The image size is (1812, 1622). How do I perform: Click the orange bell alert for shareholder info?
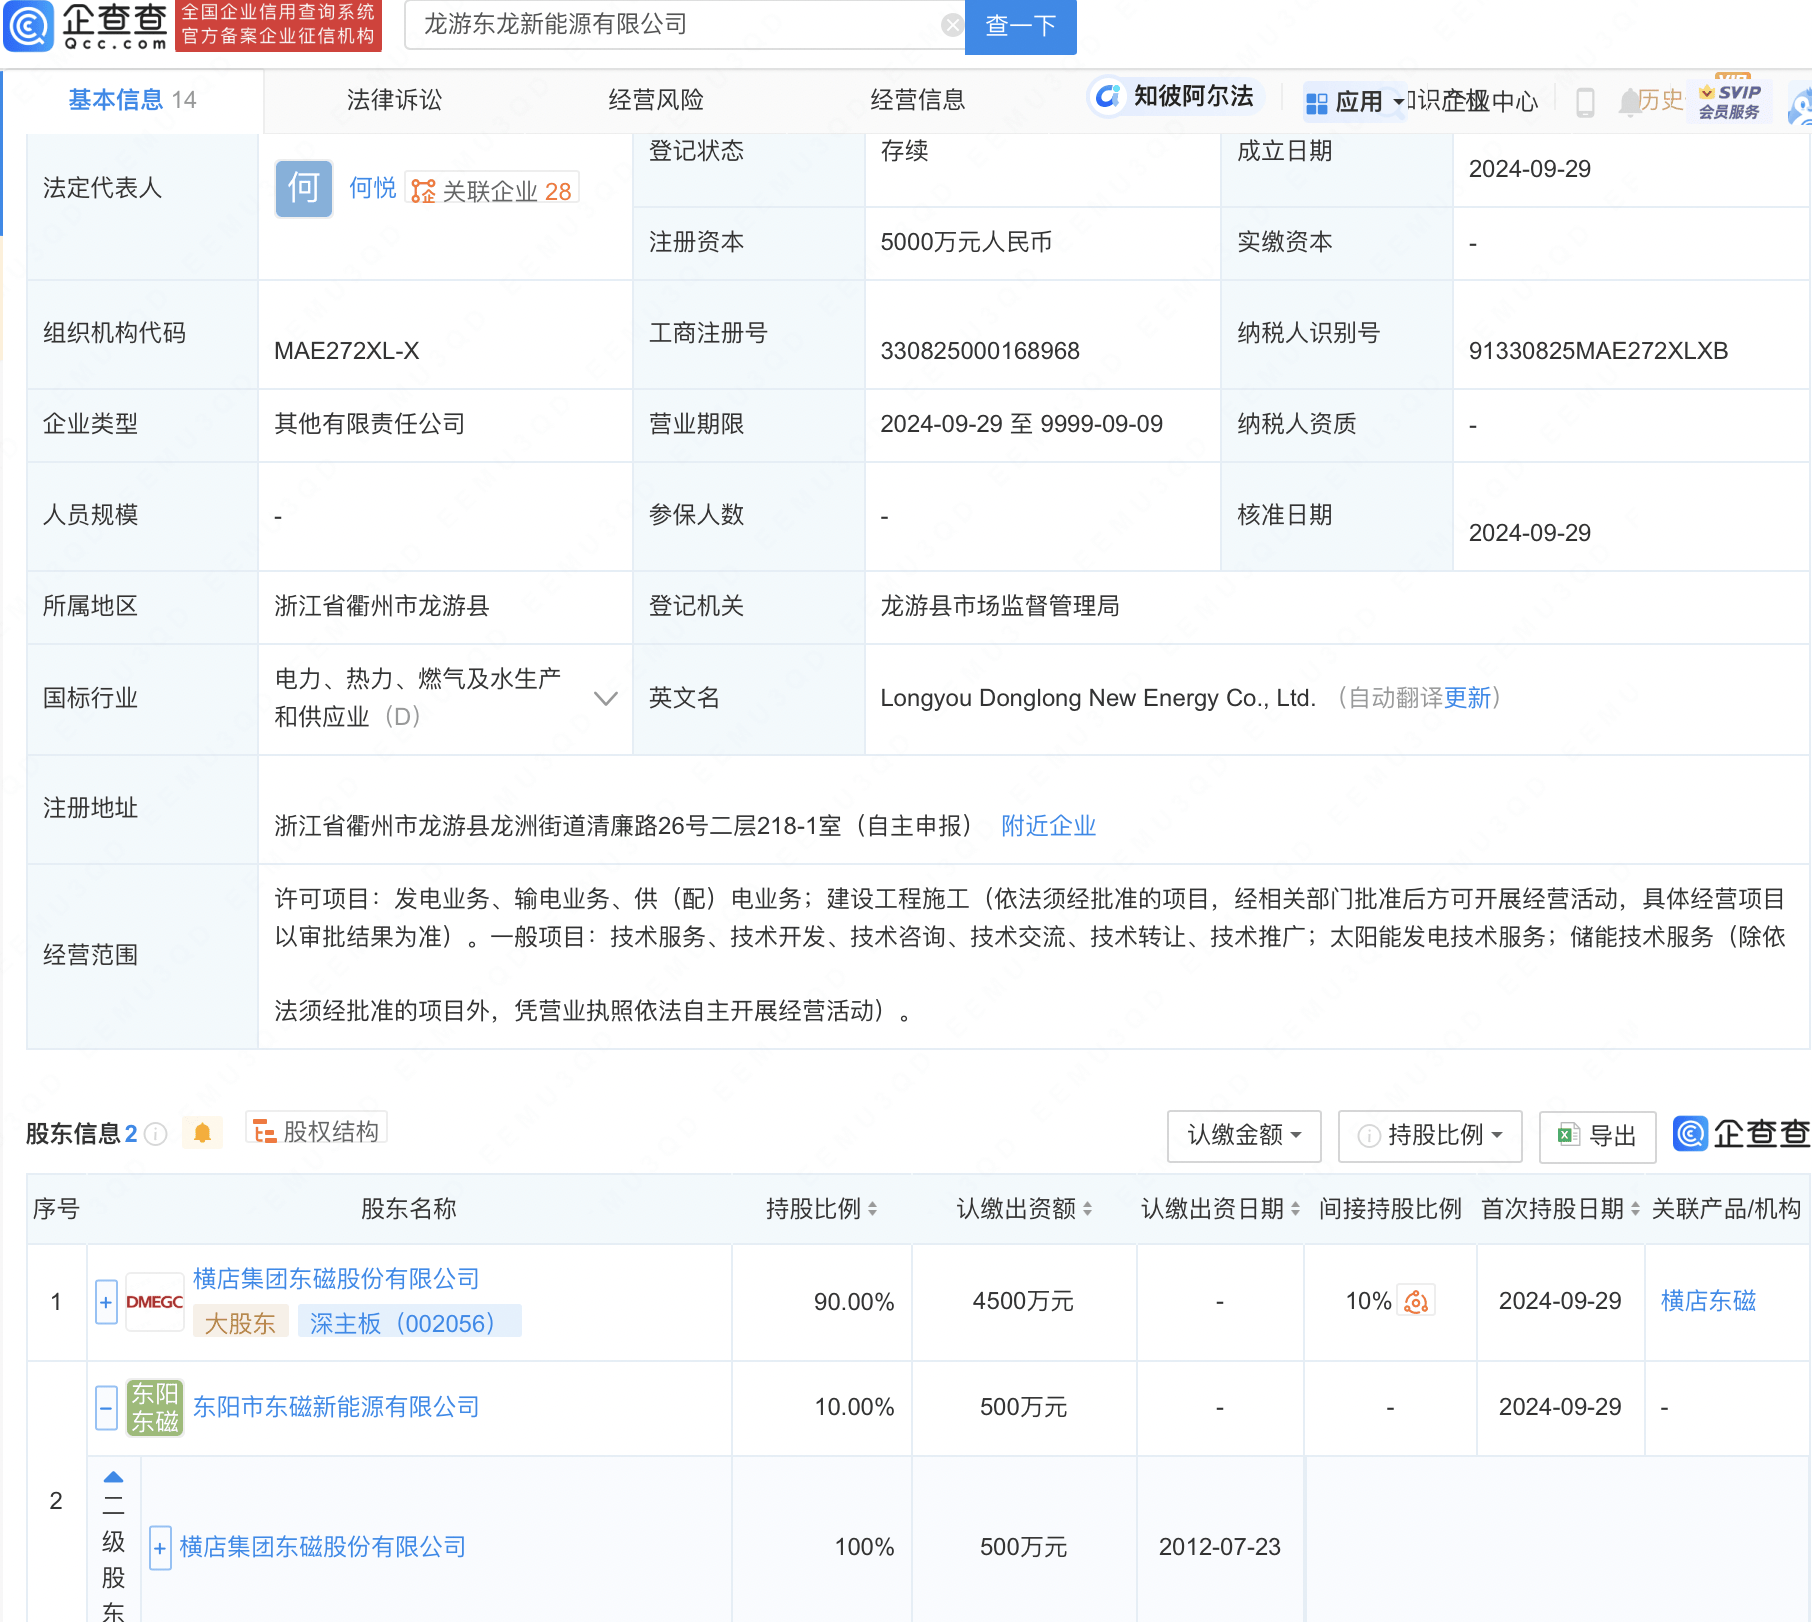point(202,1133)
